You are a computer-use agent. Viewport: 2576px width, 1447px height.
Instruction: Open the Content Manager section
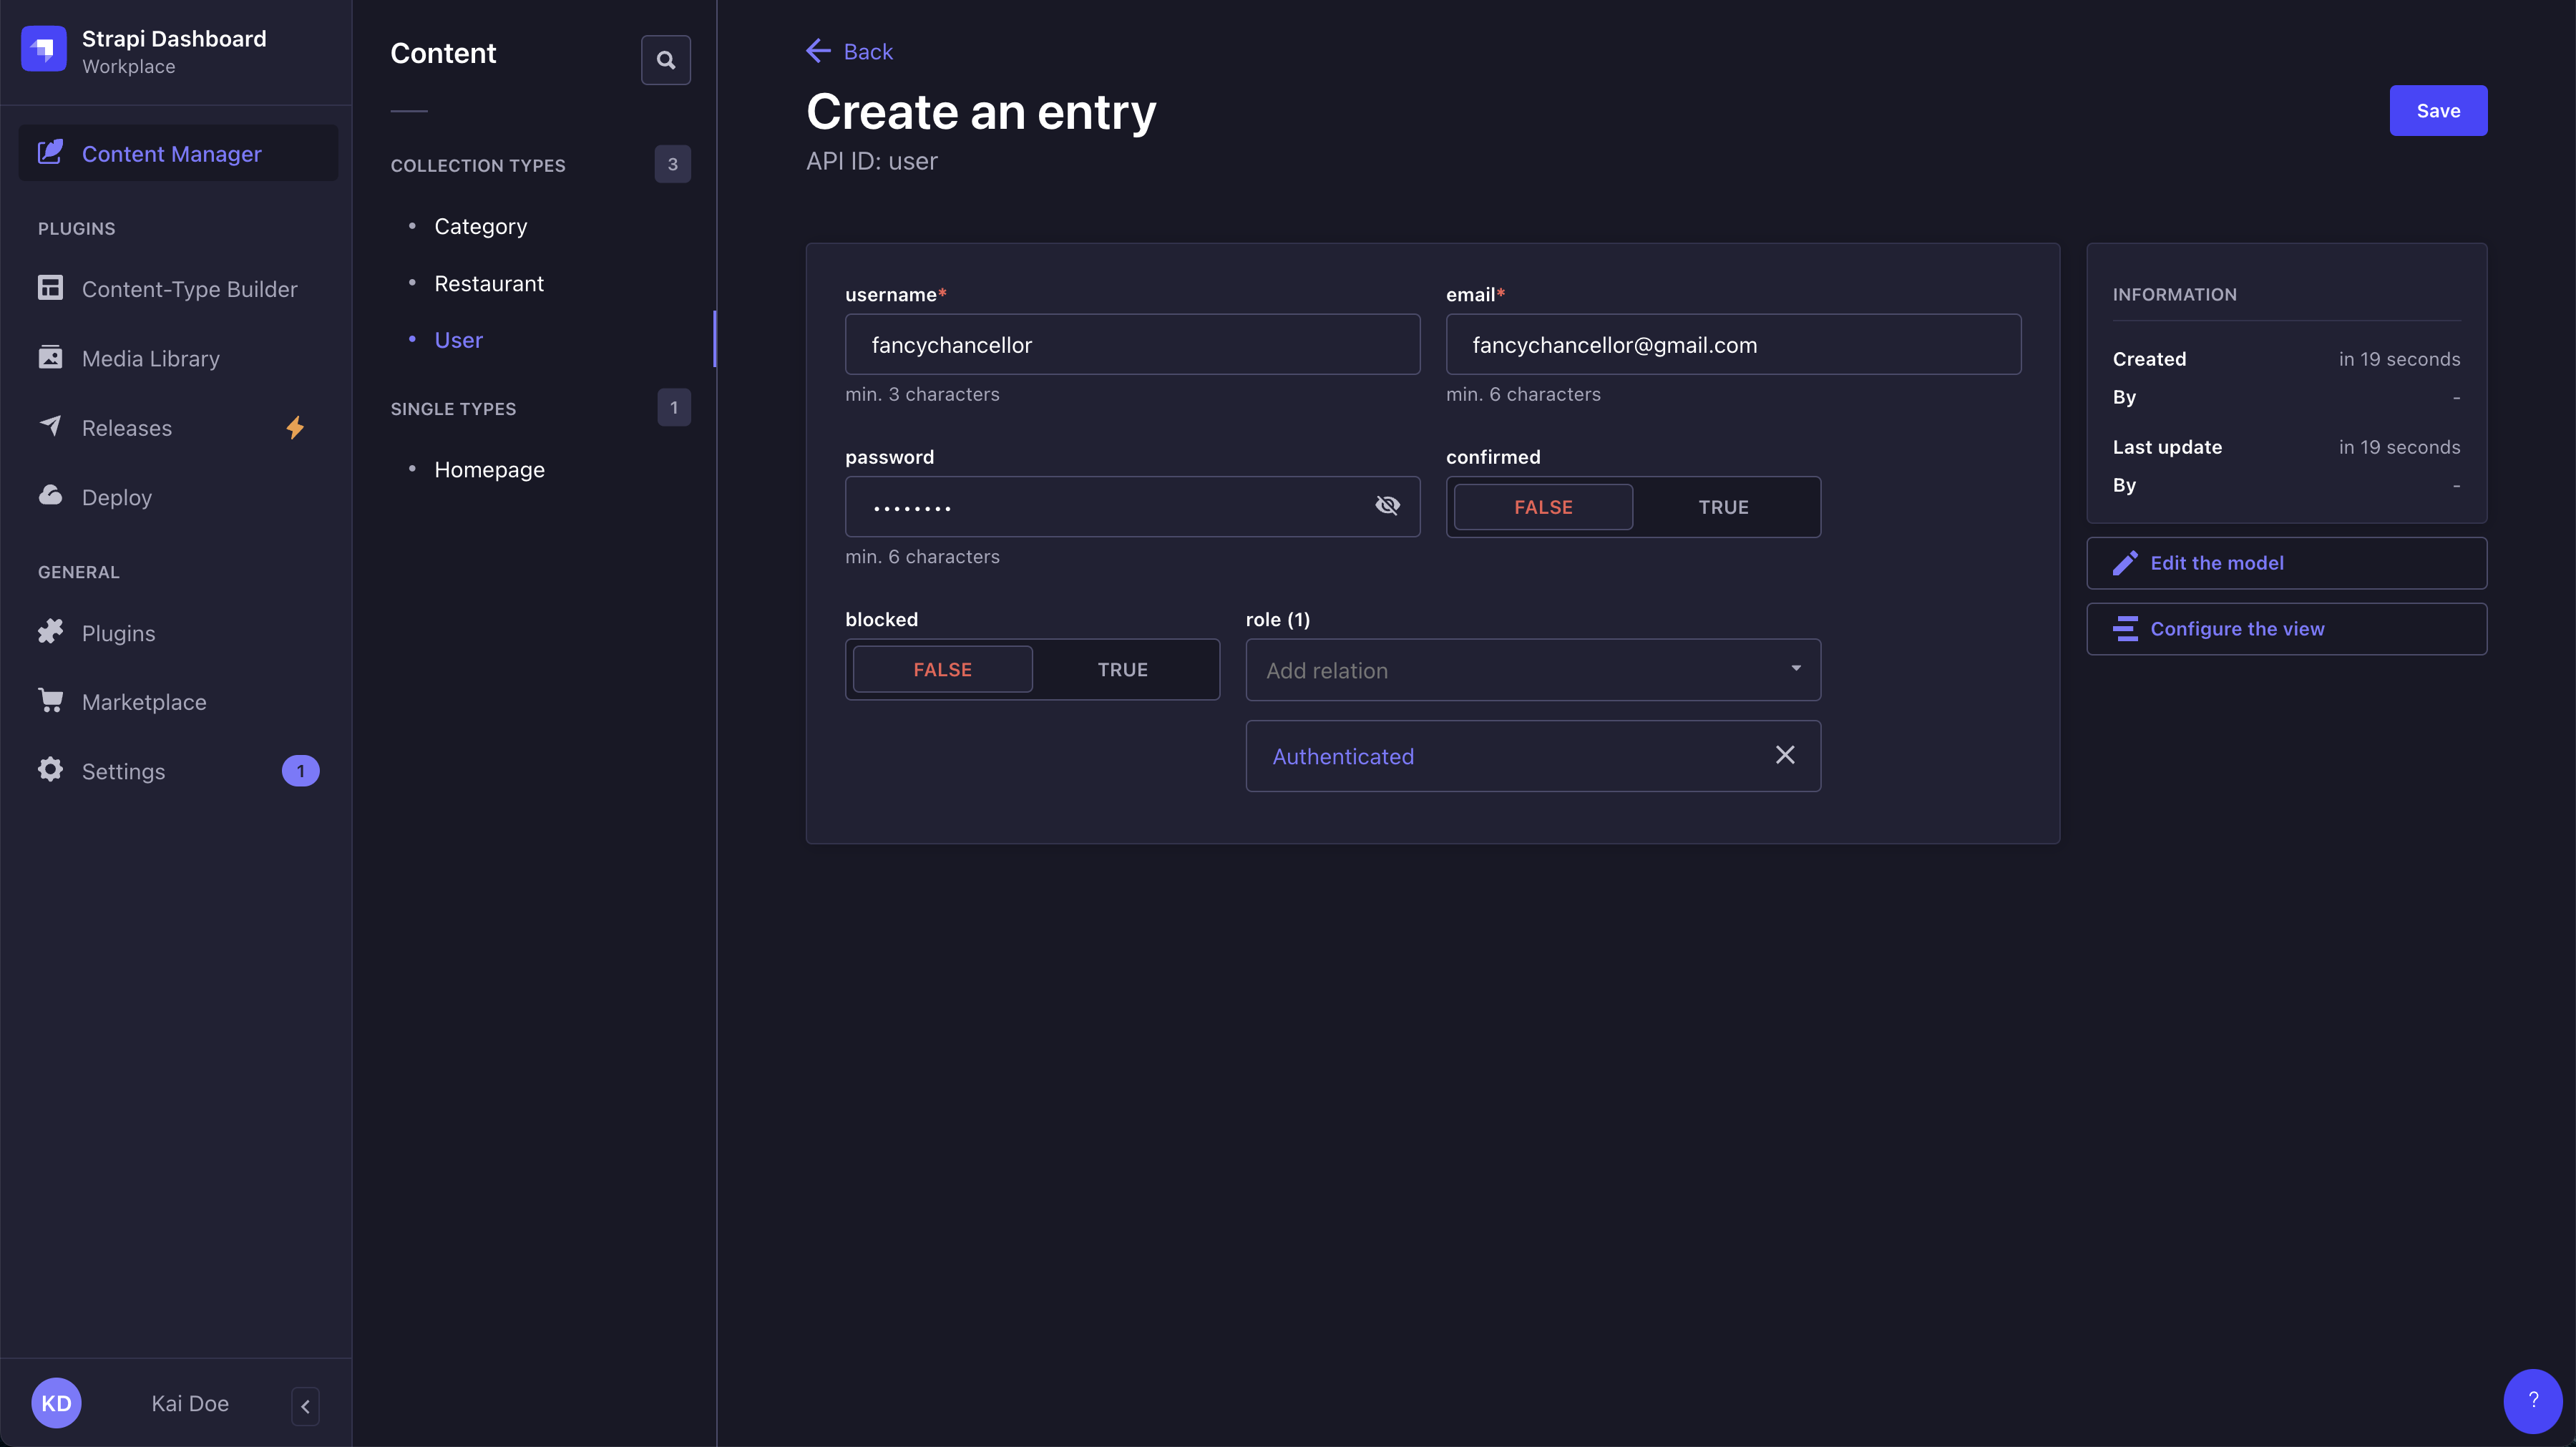coord(171,153)
